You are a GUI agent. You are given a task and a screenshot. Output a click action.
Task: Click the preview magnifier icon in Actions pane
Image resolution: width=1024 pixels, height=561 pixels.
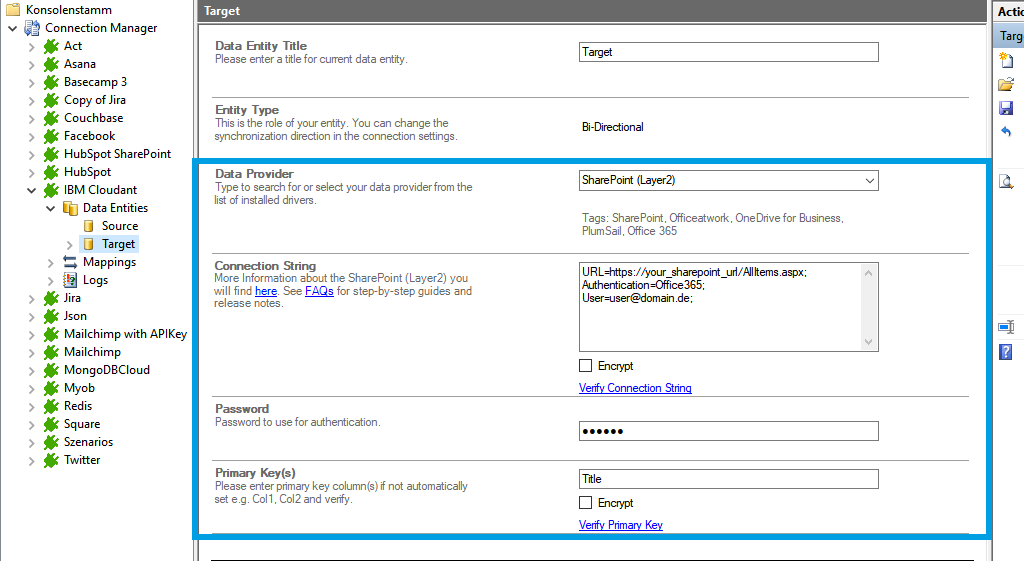(1006, 181)
